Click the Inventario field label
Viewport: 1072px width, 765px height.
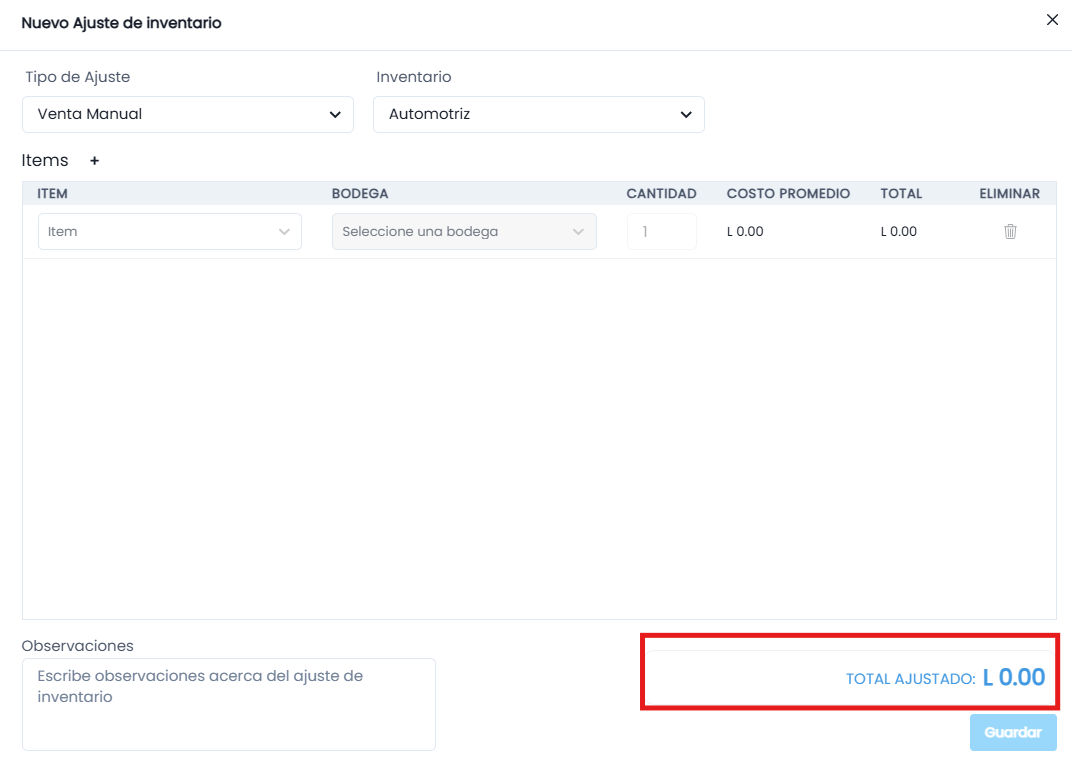[x=414, y=77]
